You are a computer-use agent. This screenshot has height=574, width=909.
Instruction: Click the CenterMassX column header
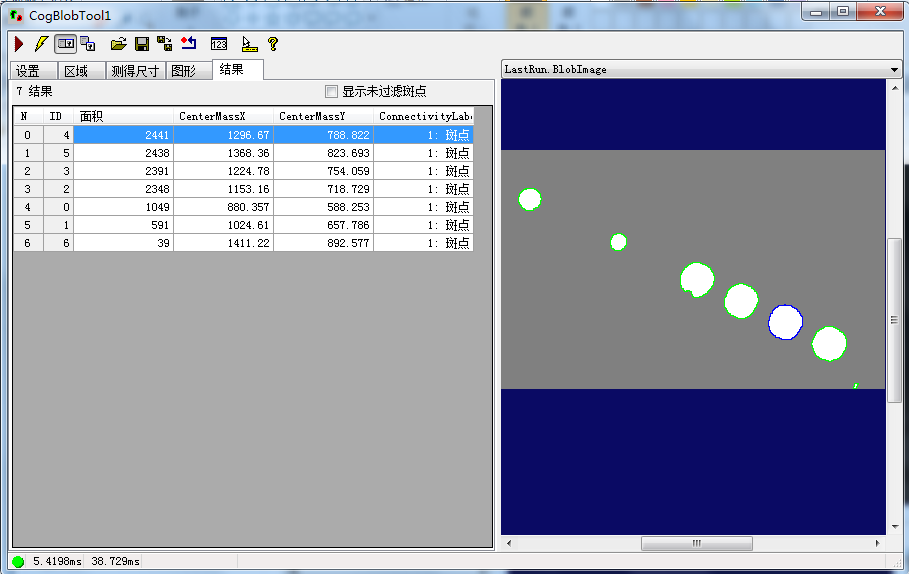(223, 116)
